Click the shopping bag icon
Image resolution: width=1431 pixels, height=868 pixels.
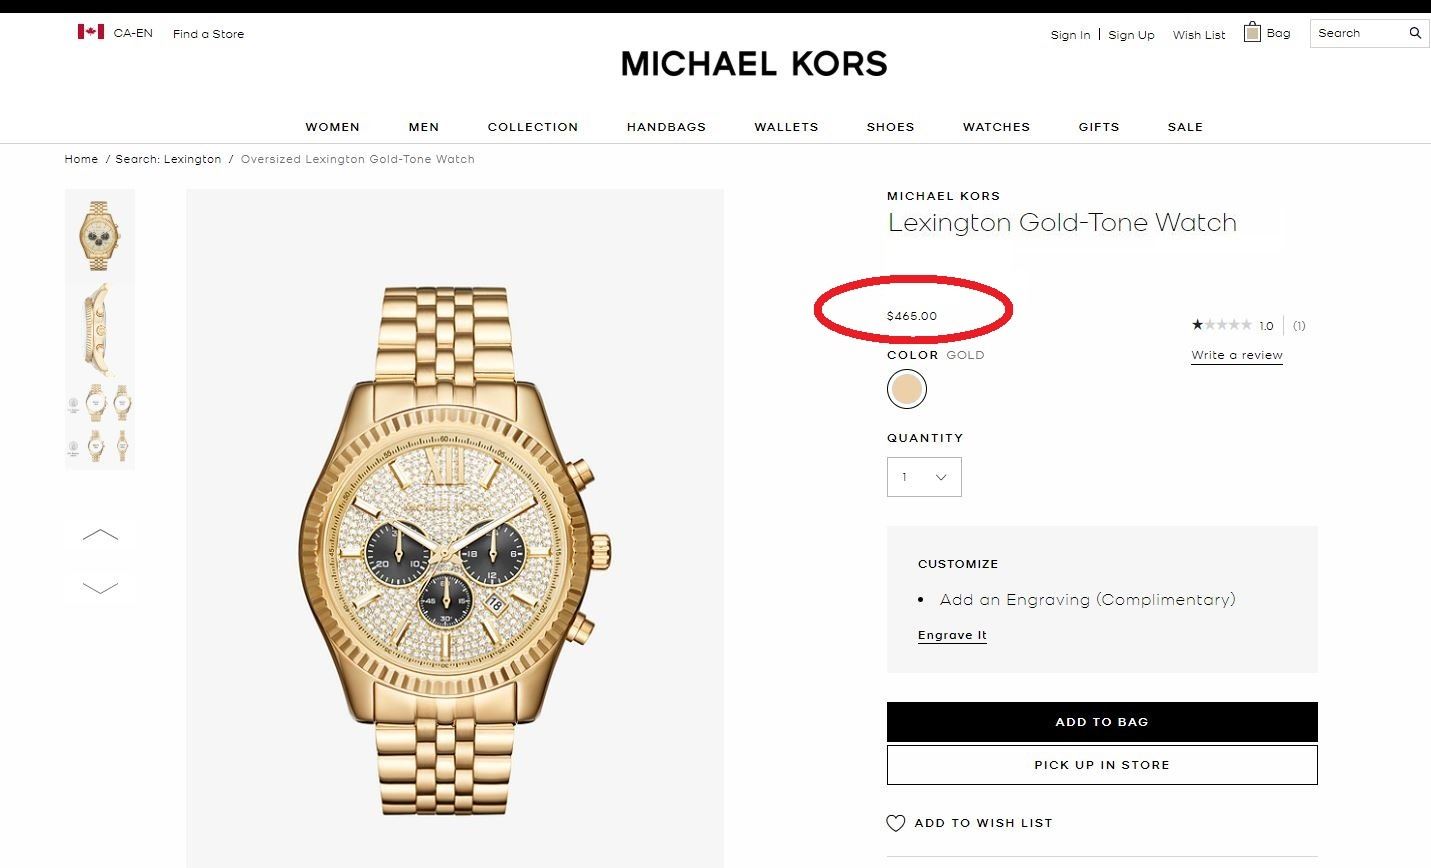tap(1252, 33)
